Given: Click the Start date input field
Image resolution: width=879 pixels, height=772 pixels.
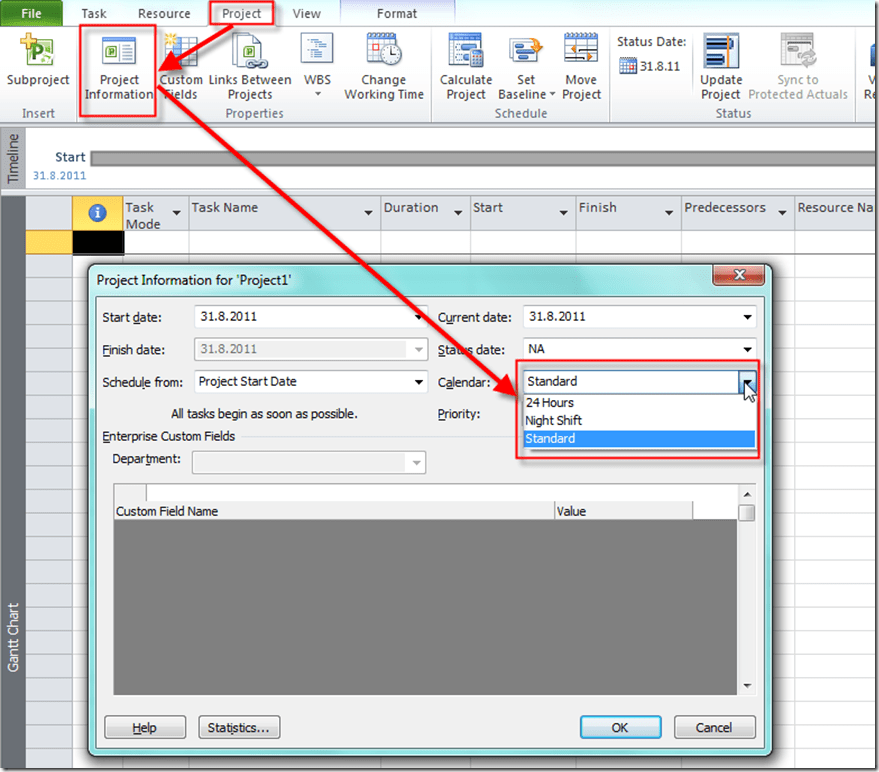Looking at the screenshot, I should [304, 317].
